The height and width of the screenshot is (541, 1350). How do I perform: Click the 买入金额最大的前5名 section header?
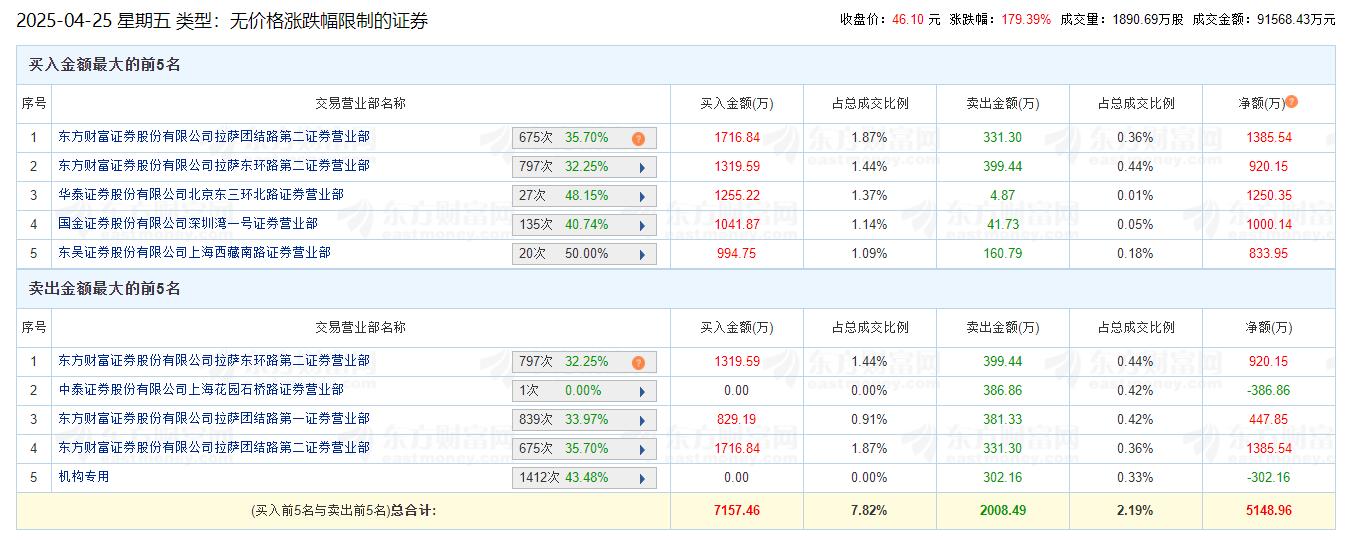[104, 65]
